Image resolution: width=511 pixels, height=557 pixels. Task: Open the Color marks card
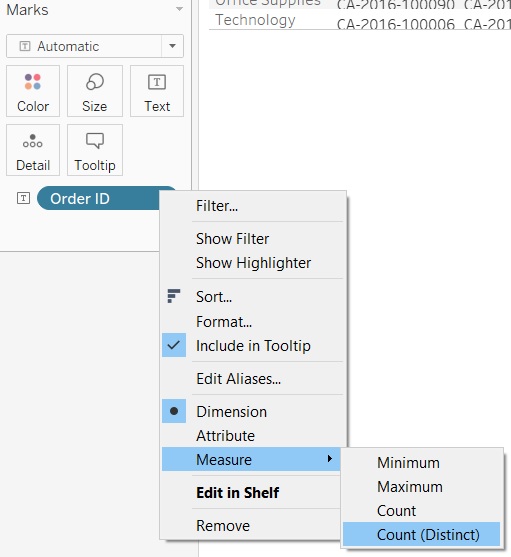coord(33,91)
